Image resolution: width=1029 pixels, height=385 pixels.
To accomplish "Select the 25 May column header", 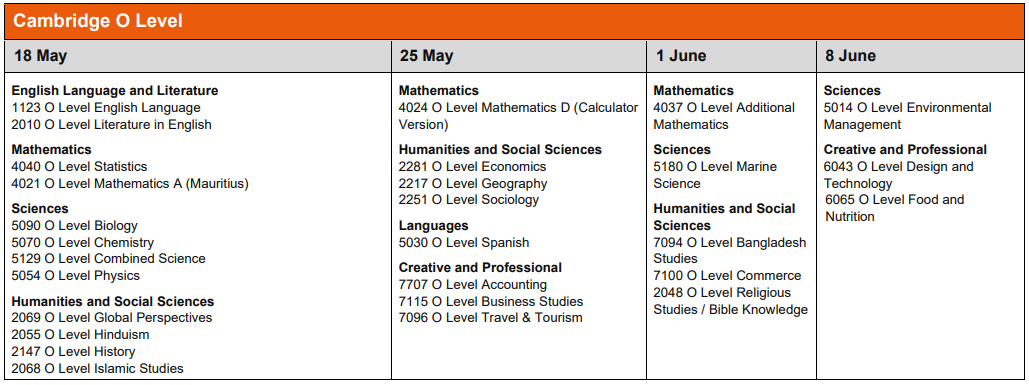I will click(519, 56).
